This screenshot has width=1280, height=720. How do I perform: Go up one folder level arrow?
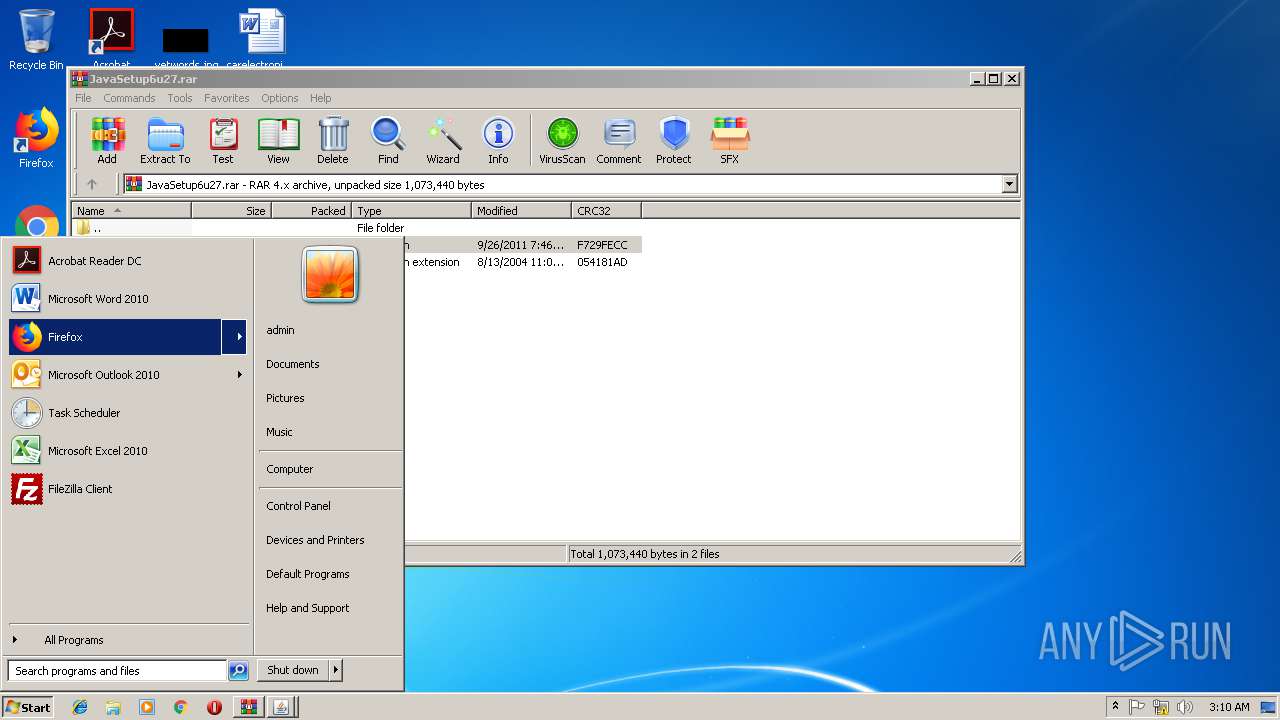(92, 184)
